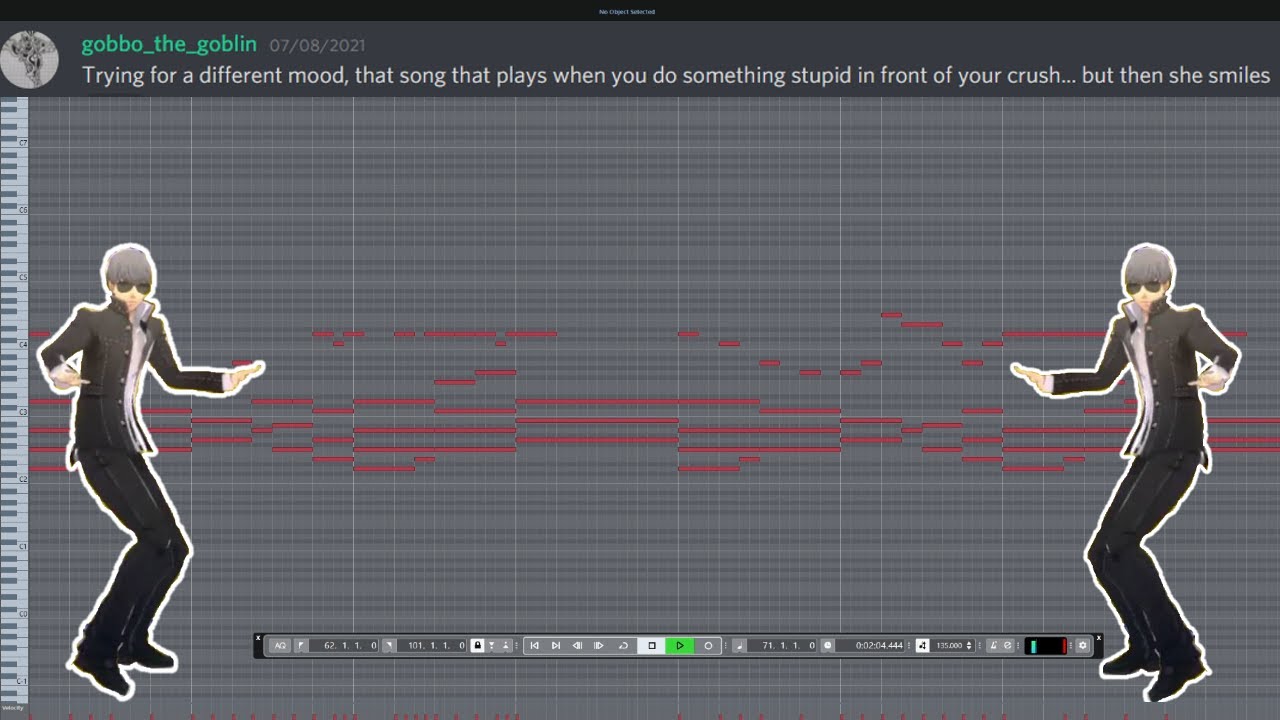Go to previous marker or start
Viewport: 1280px width, 720px height.
tap(534, 645)
